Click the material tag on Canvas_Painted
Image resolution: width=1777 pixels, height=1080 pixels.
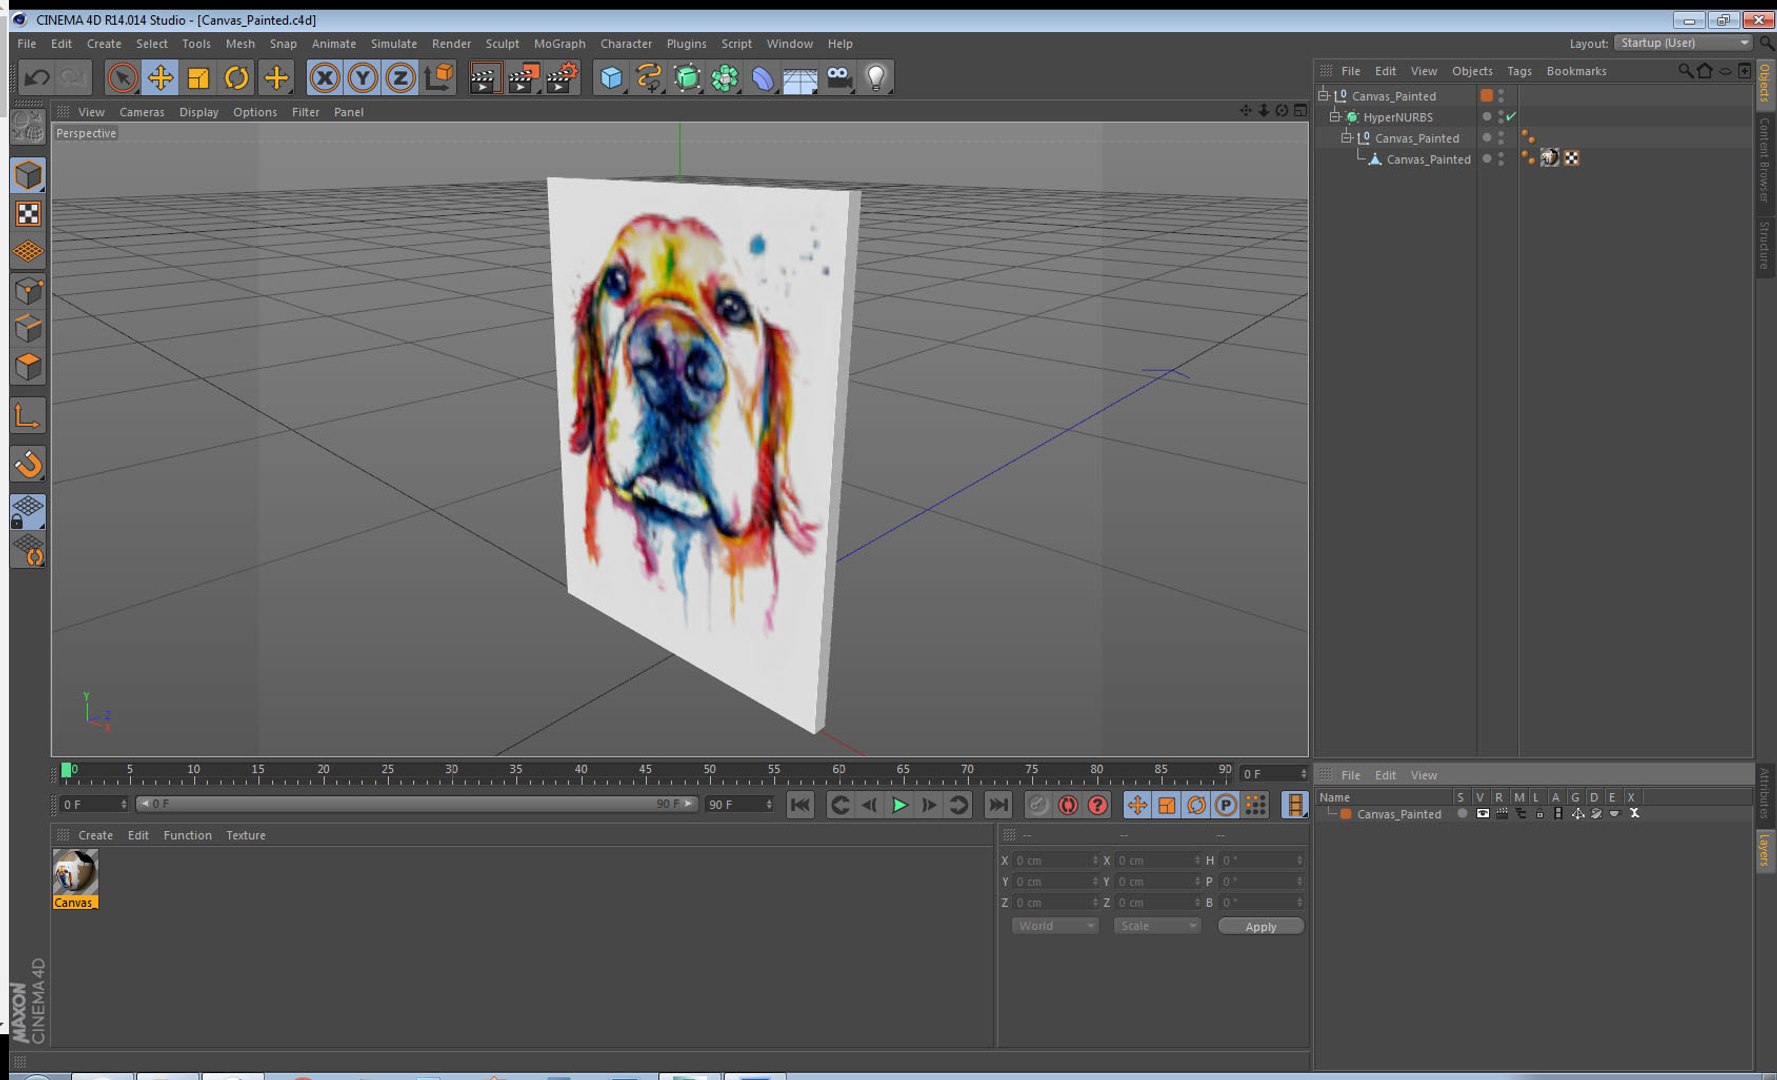tap(1550, 158)
